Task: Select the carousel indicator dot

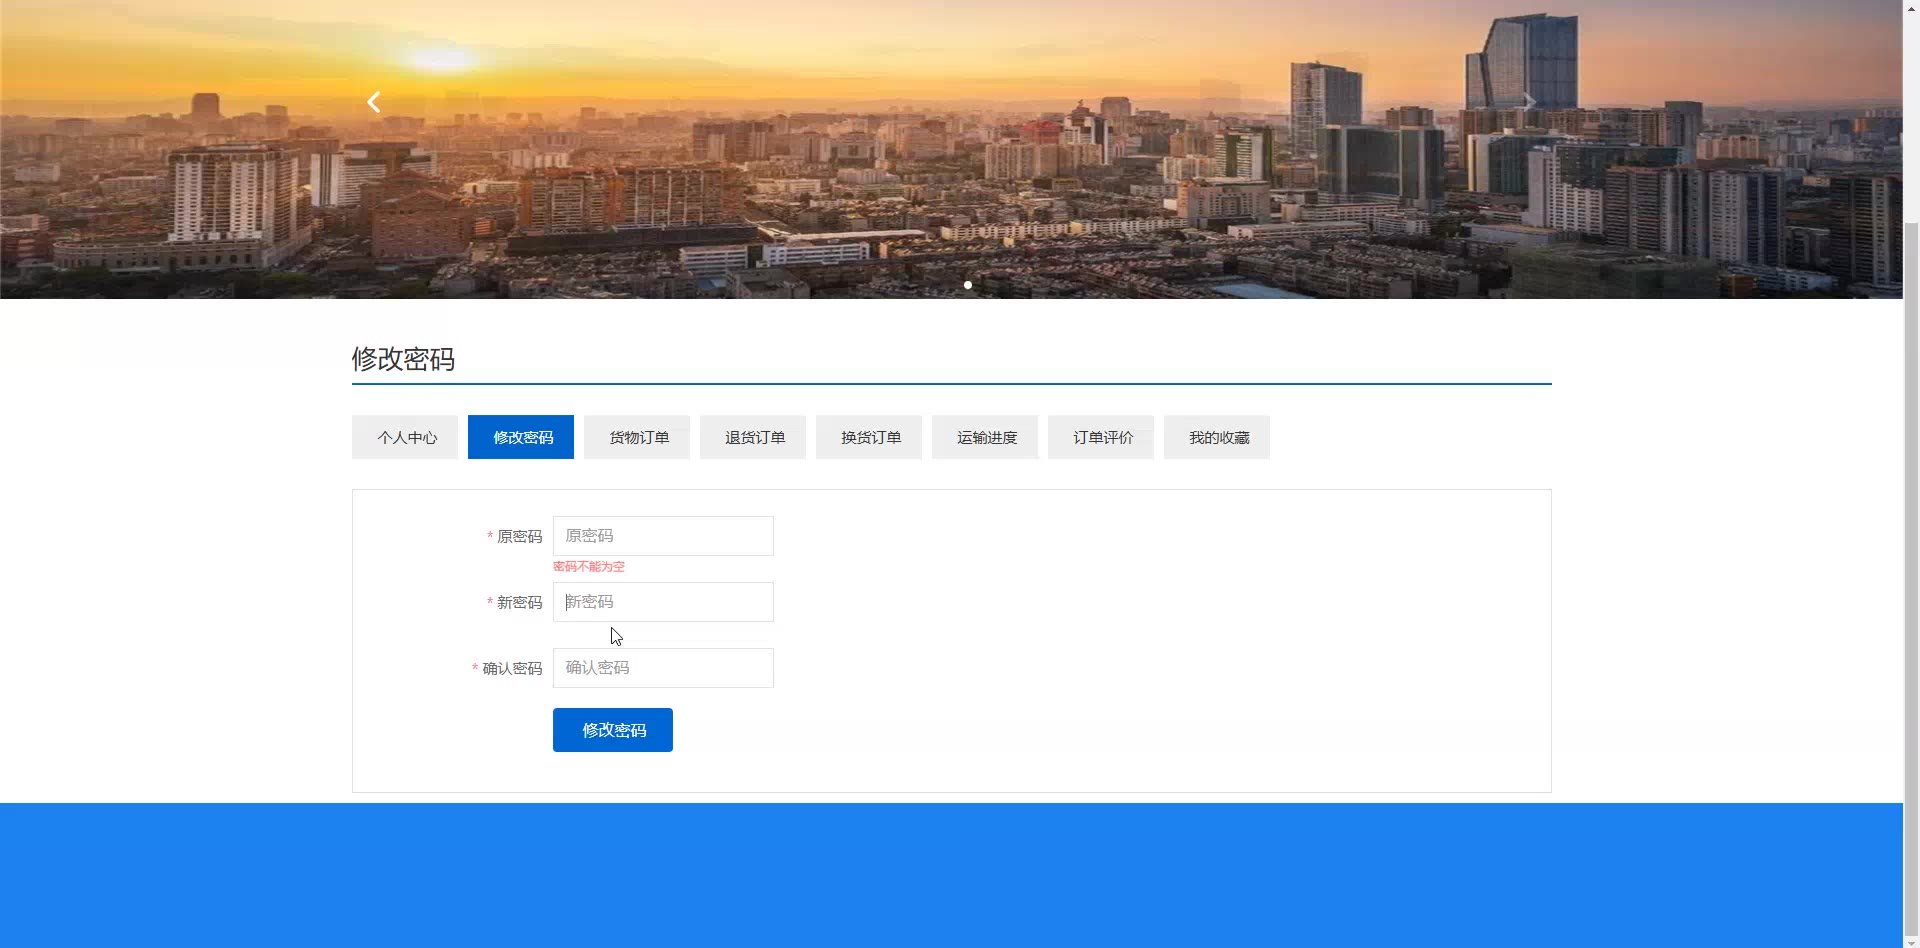Action: pos(967,285)
